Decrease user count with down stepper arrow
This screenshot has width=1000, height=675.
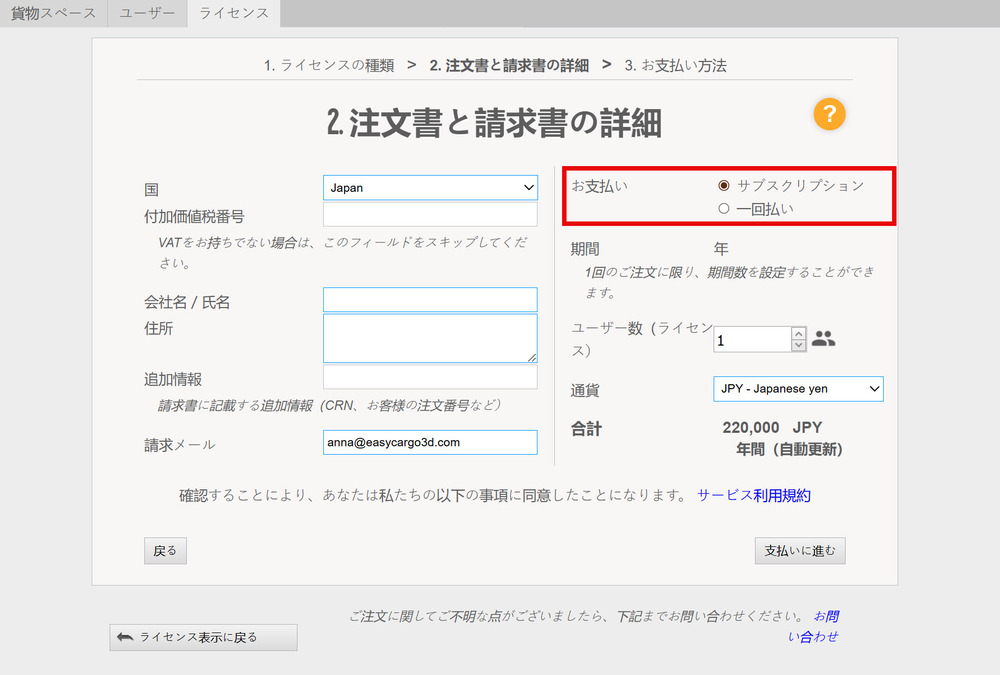(798, 346)
